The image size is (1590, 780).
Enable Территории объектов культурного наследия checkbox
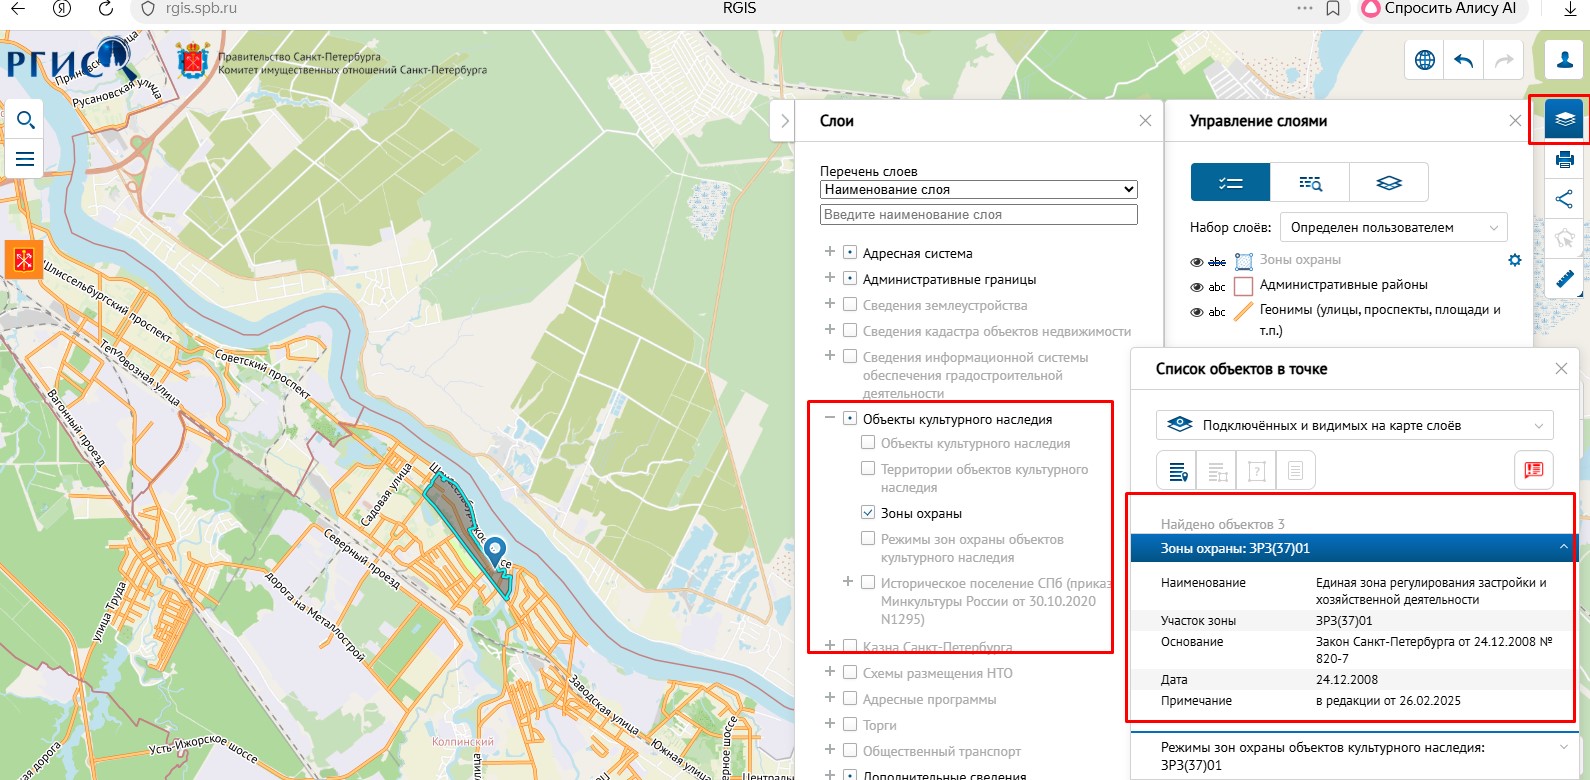(868, 469)
